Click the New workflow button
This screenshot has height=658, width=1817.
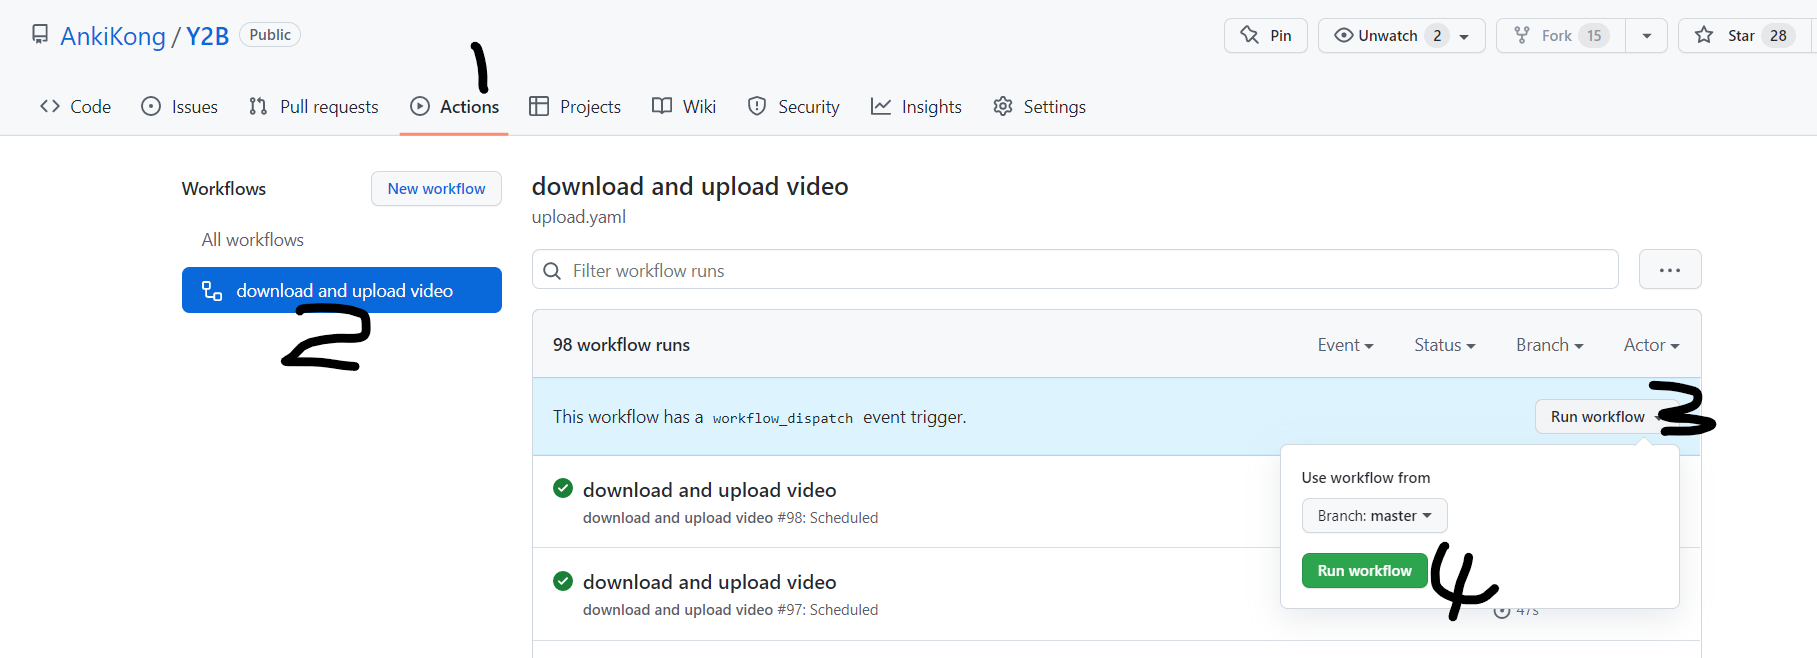coord(436,188)
